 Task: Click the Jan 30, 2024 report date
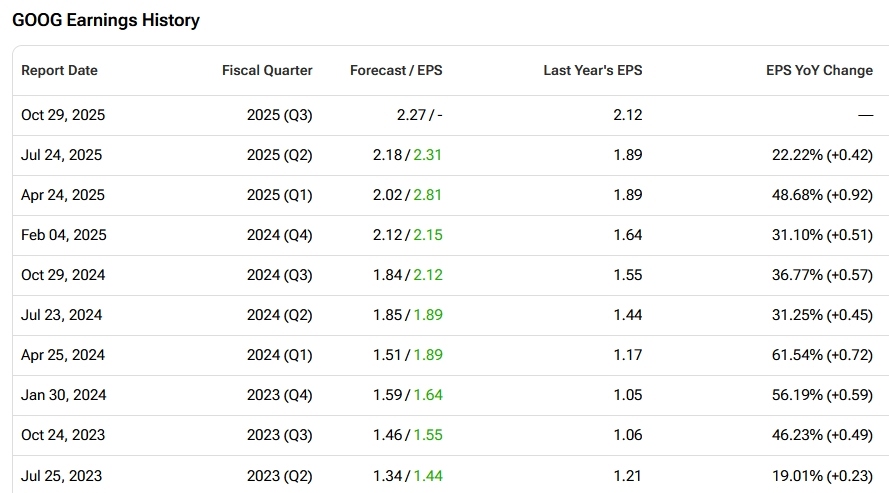point(63,395)
